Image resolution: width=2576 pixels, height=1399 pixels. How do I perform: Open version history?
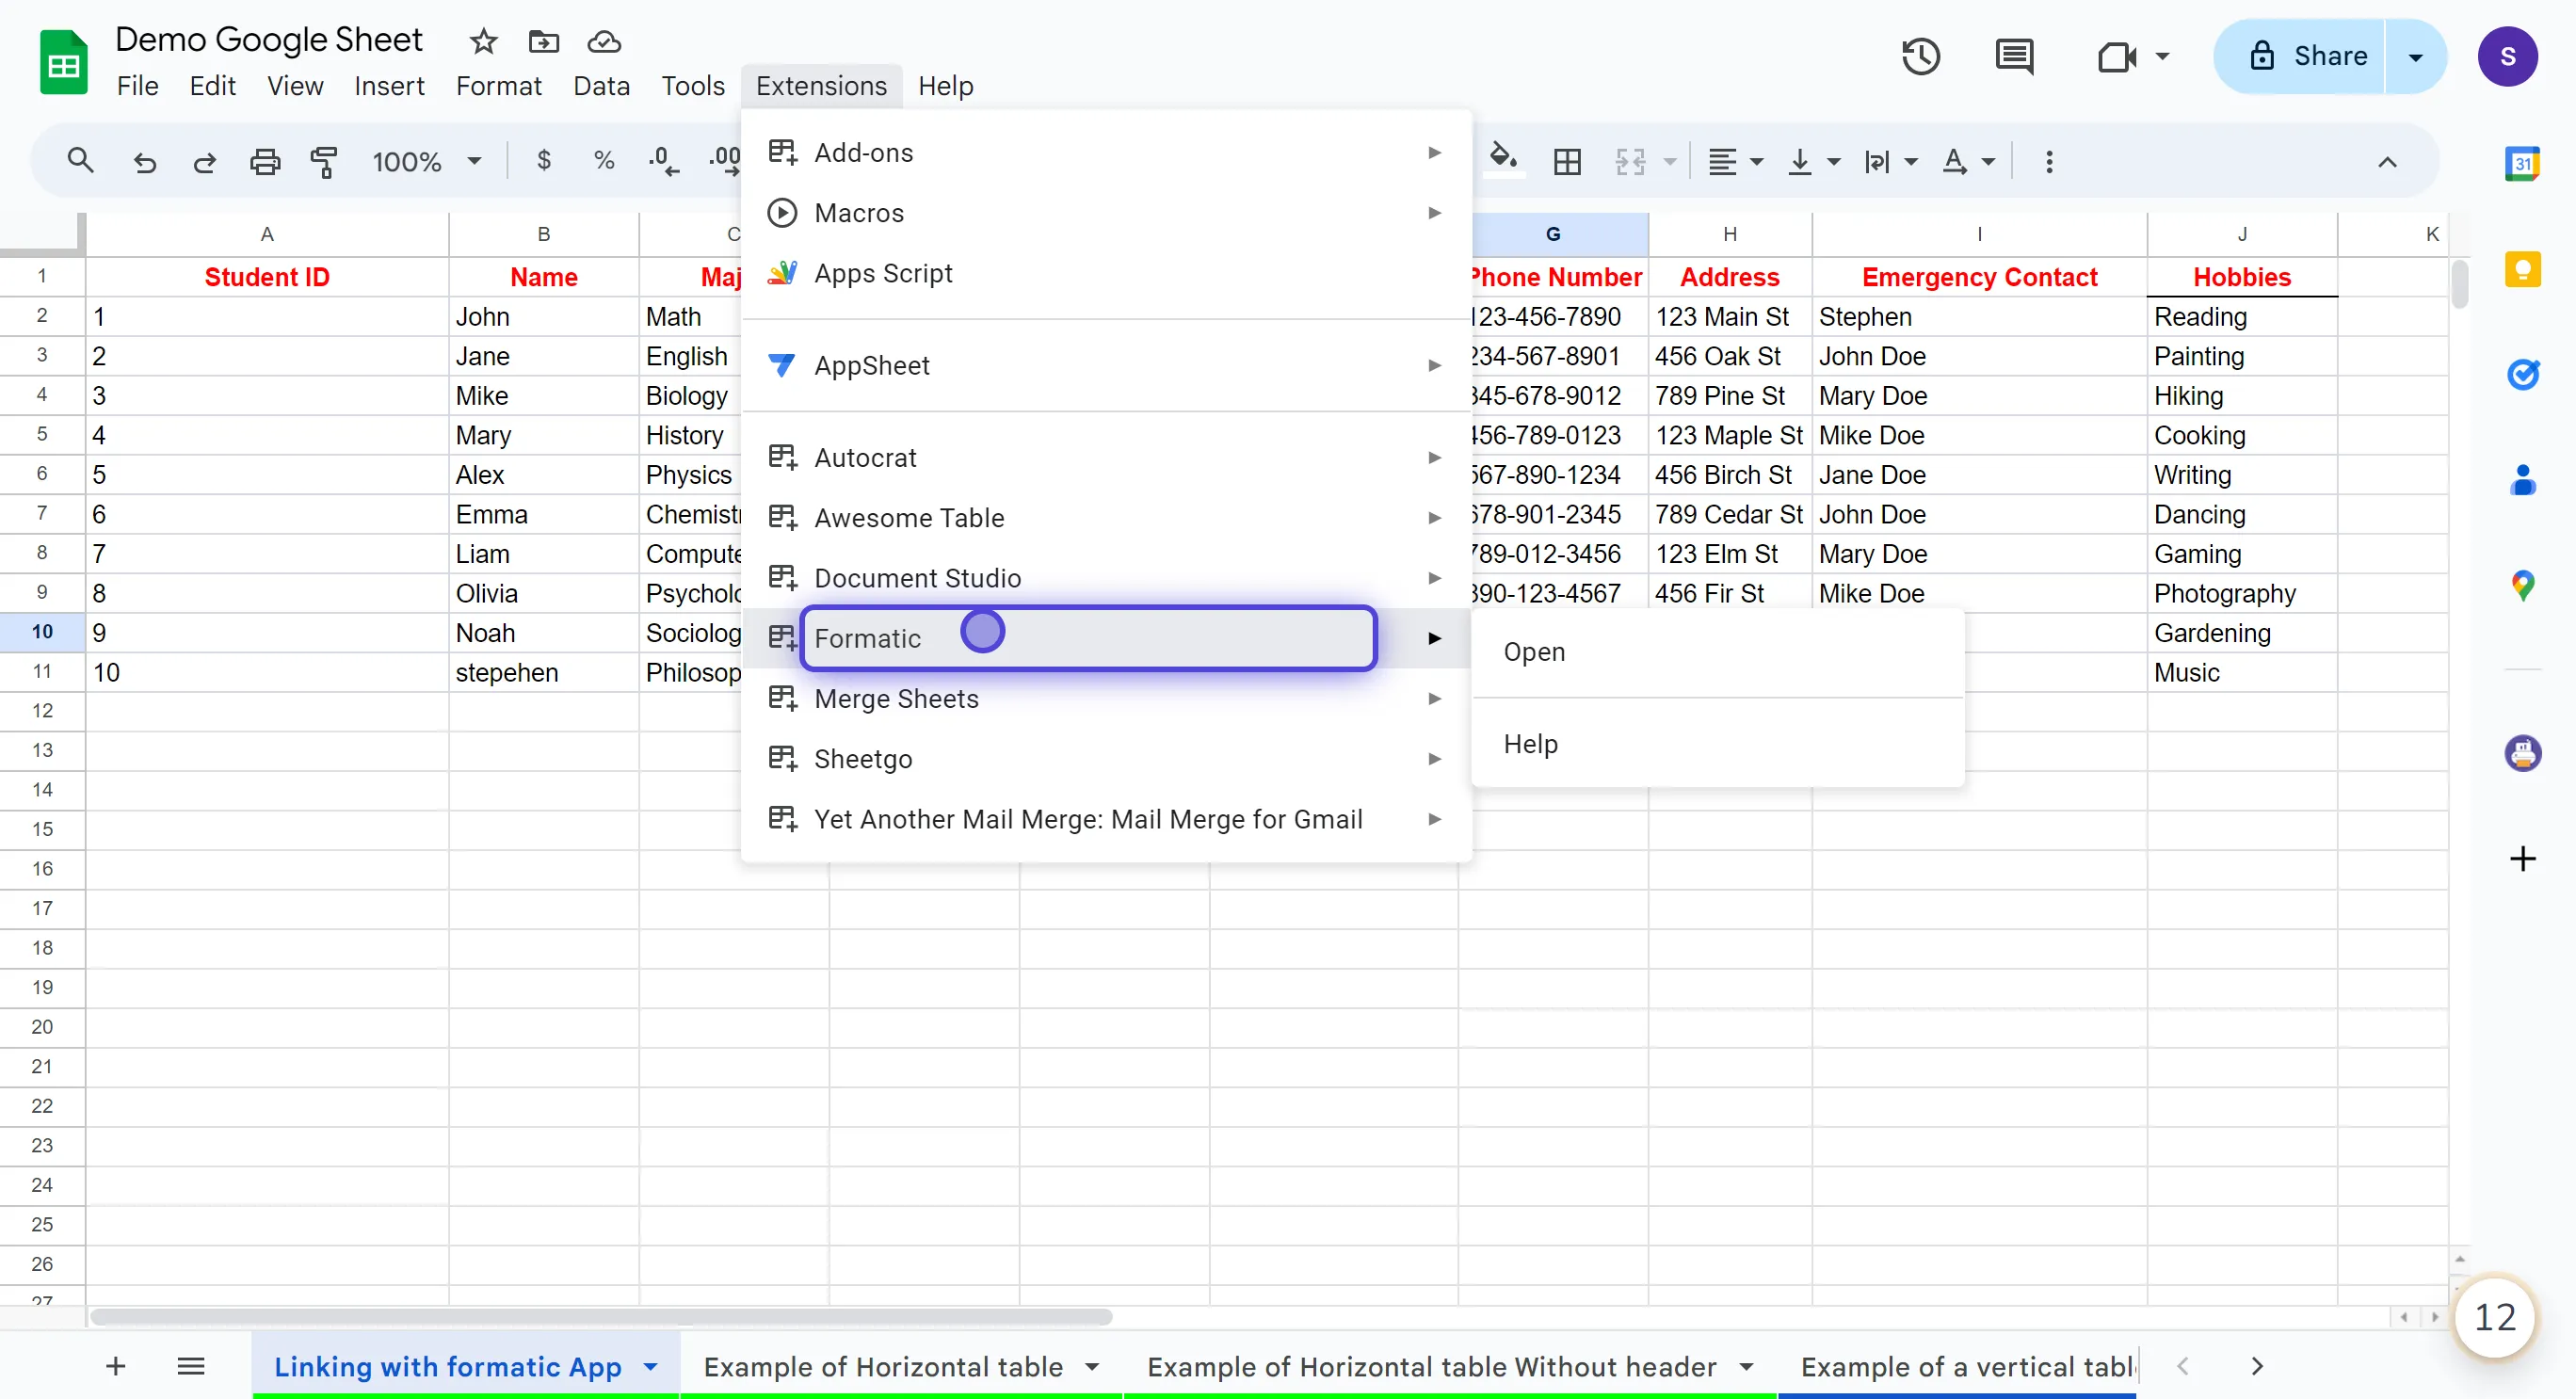[x=1920, y=56]
